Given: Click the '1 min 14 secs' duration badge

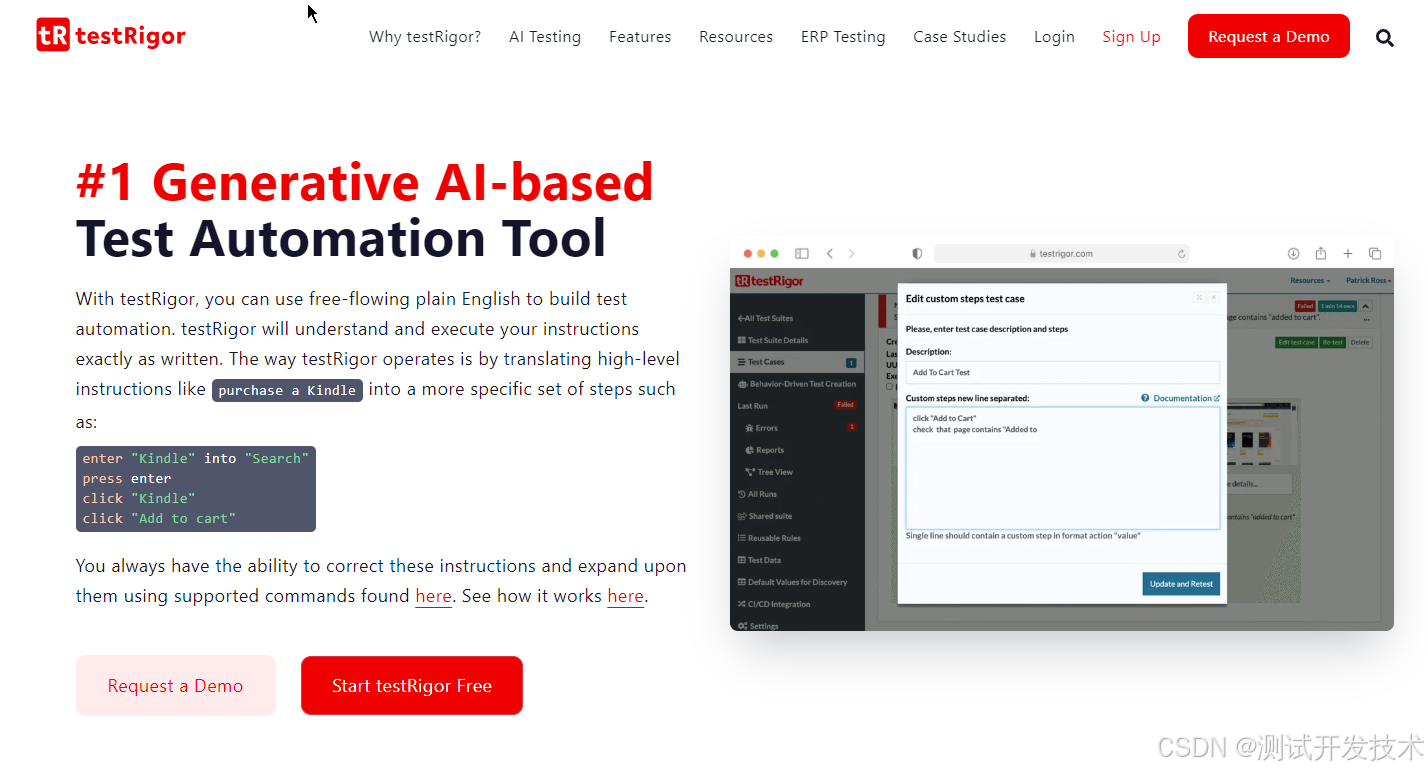Looking at the screenshot, I should (1336, 306).
